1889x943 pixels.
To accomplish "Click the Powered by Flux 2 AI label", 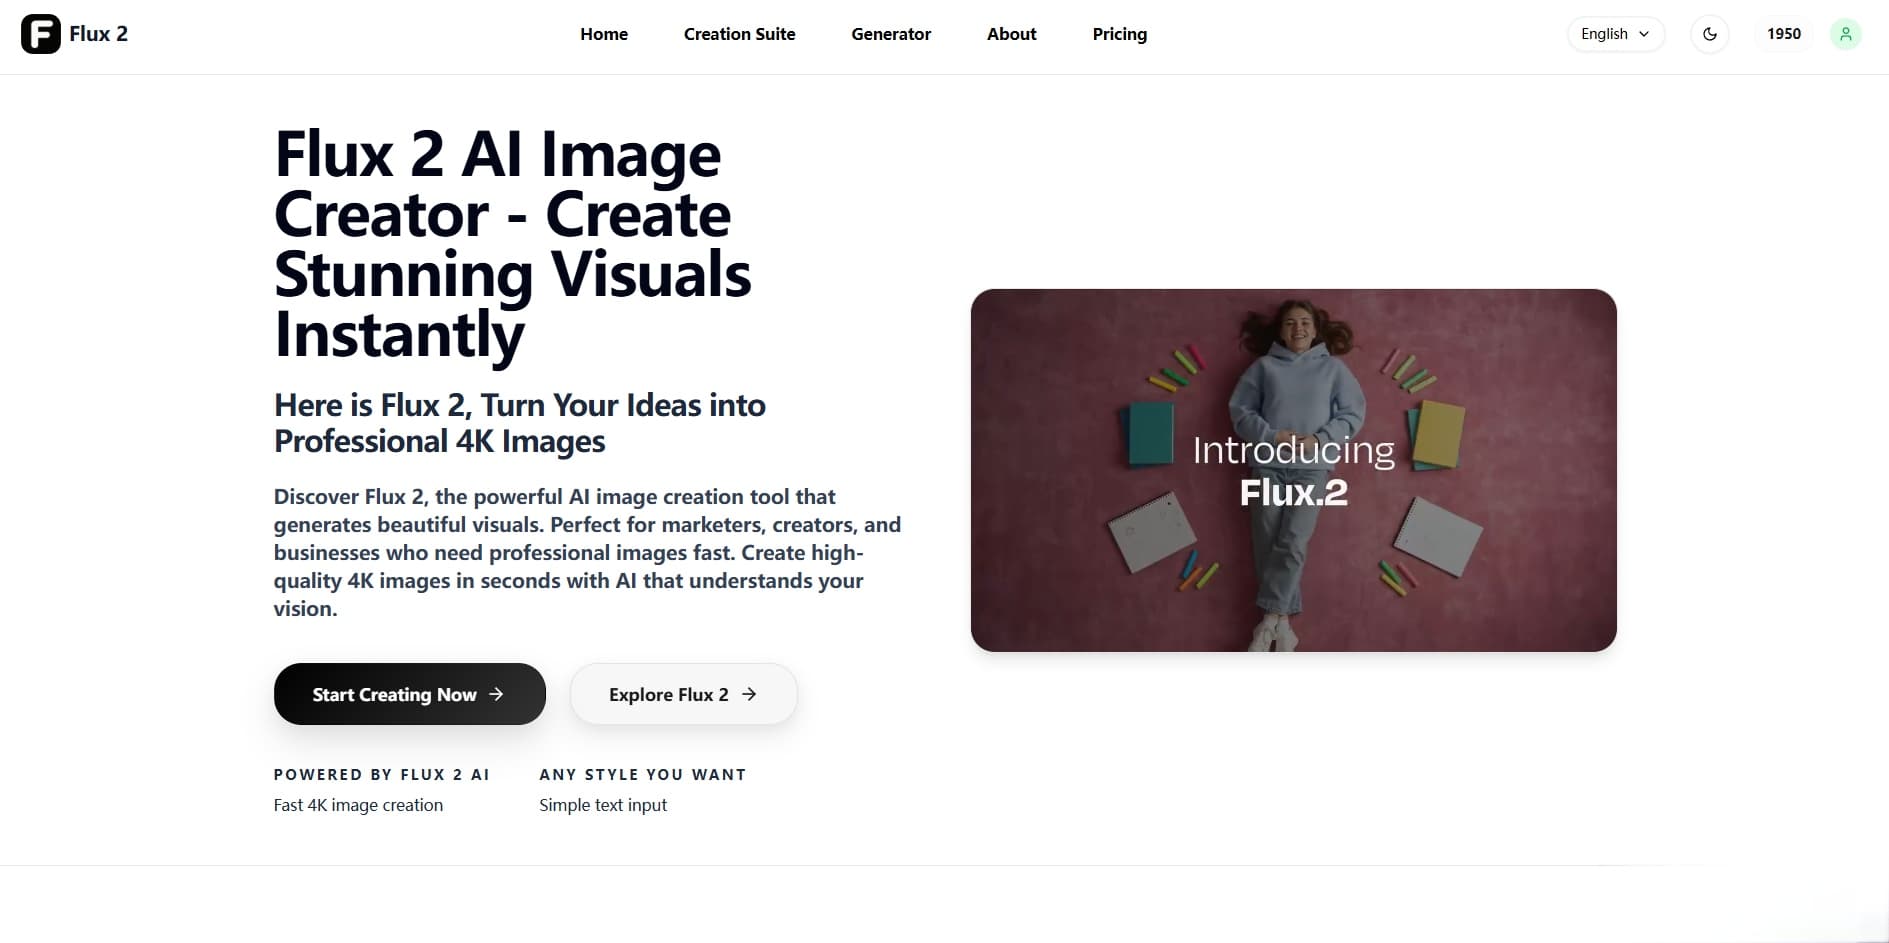I will (x=381, y=775).
